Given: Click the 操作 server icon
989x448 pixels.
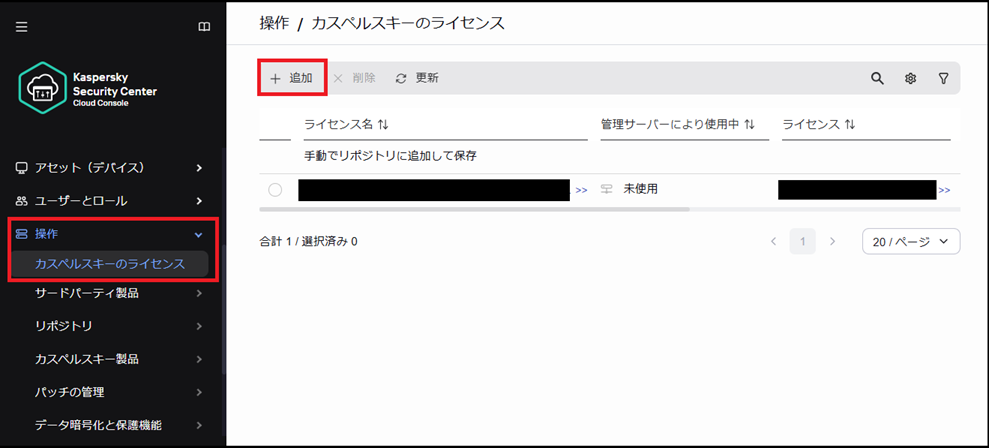Looking at the screenshot, I should point(21,235).
